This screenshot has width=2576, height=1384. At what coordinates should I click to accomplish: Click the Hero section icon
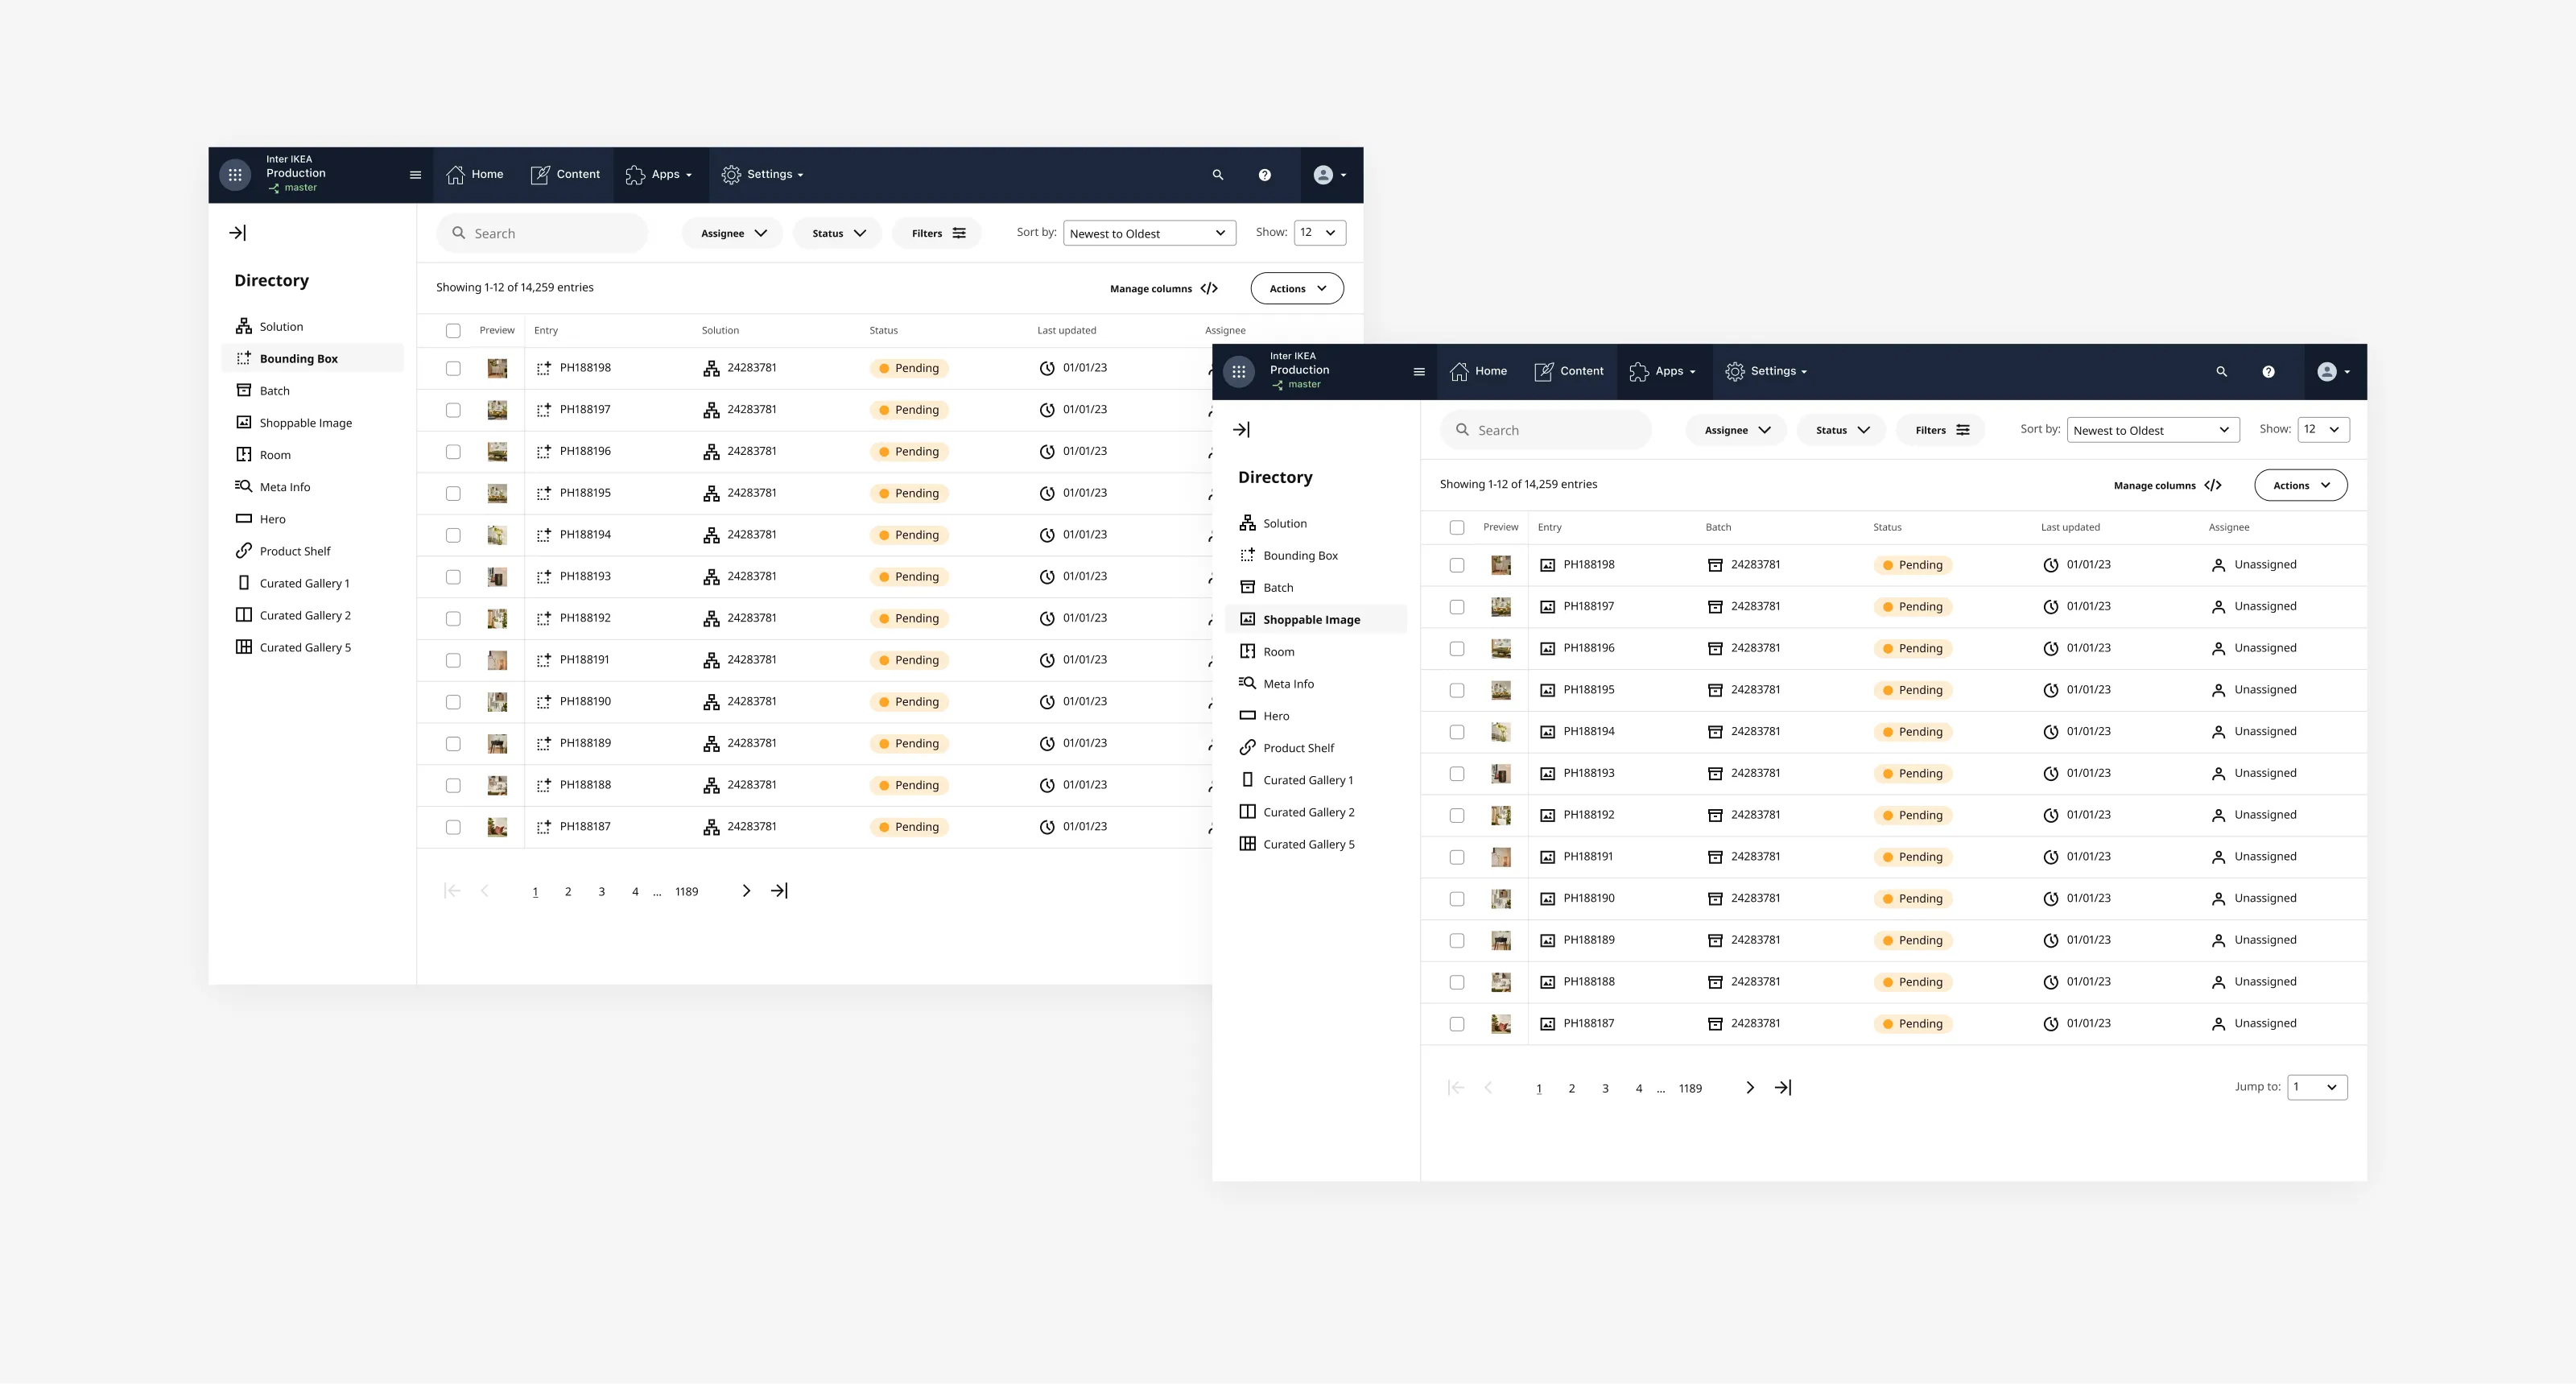click(x=1248, y=715)
